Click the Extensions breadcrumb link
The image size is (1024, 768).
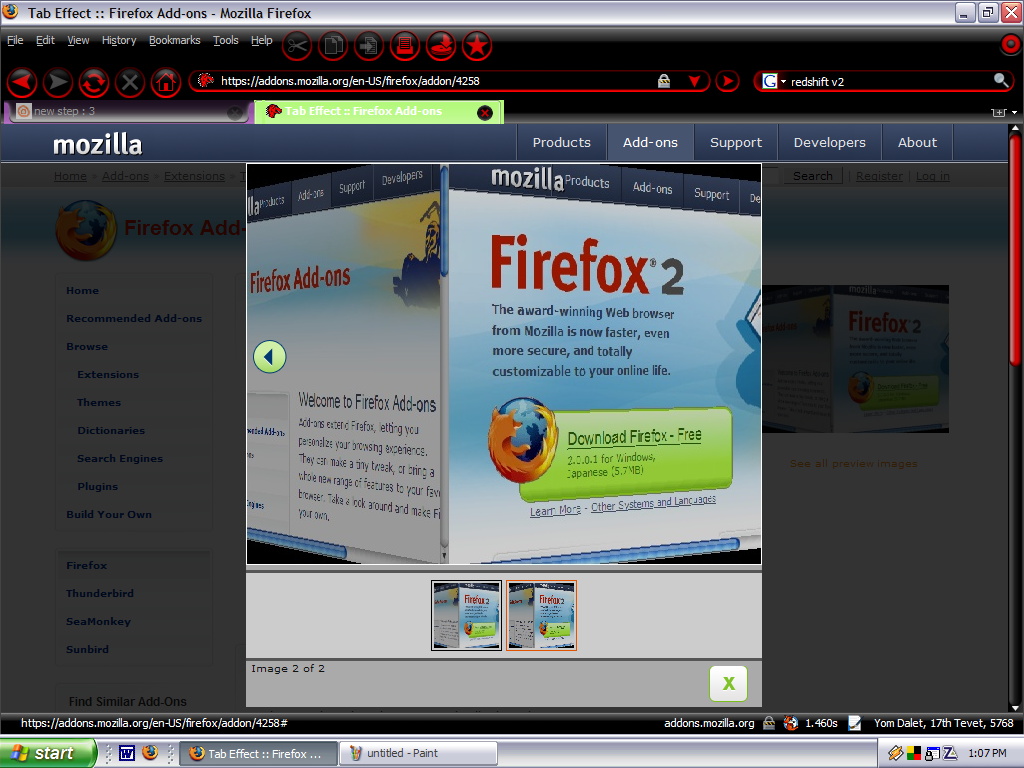coord(194,176)
